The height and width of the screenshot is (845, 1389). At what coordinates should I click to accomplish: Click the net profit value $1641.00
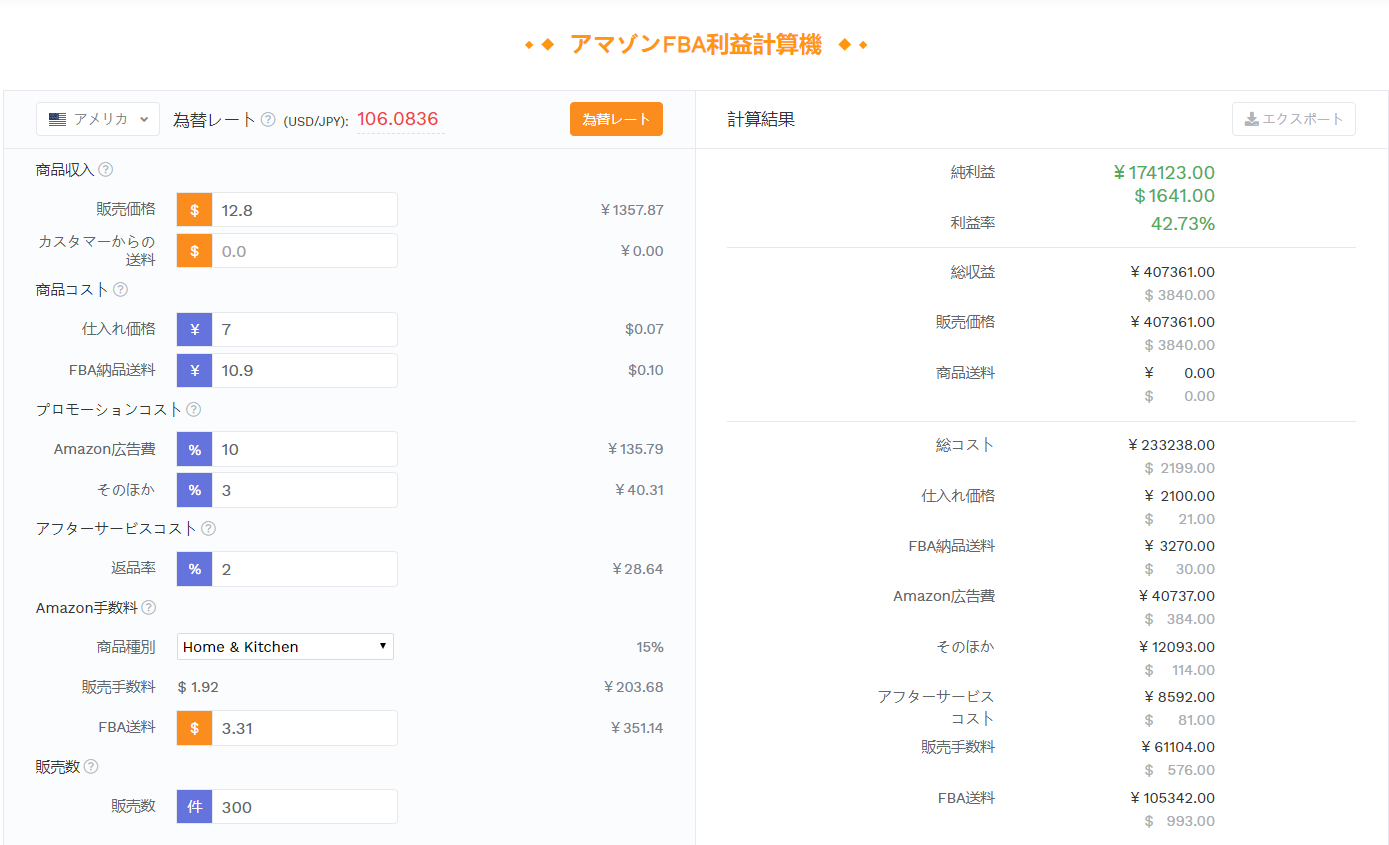point(1174,196)
